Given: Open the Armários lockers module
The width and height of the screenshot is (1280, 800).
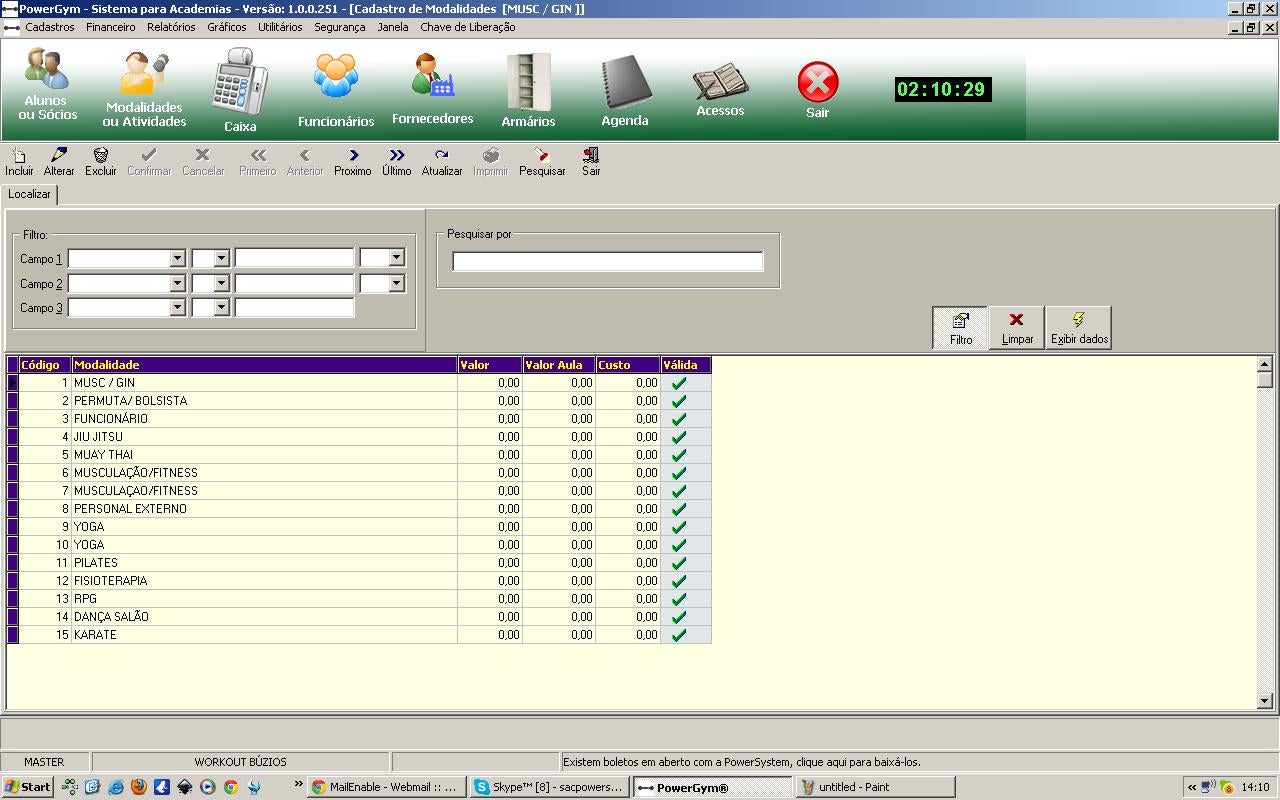Looking at the screenshot, I should (528, 90).
